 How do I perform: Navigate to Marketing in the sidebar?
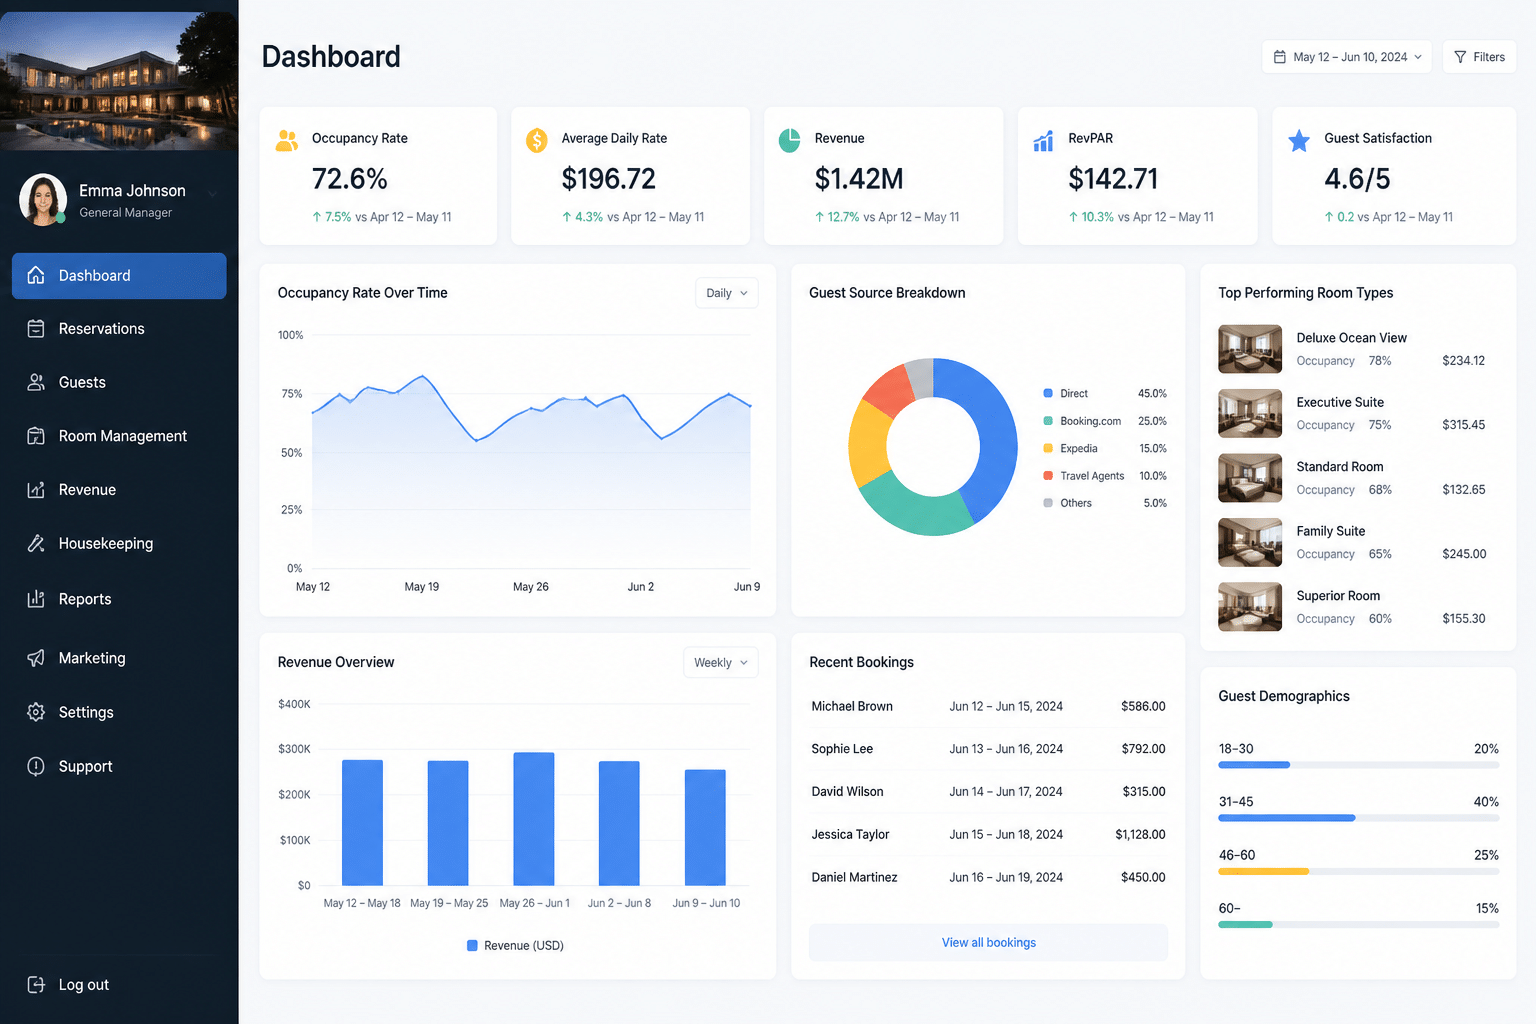119,658
